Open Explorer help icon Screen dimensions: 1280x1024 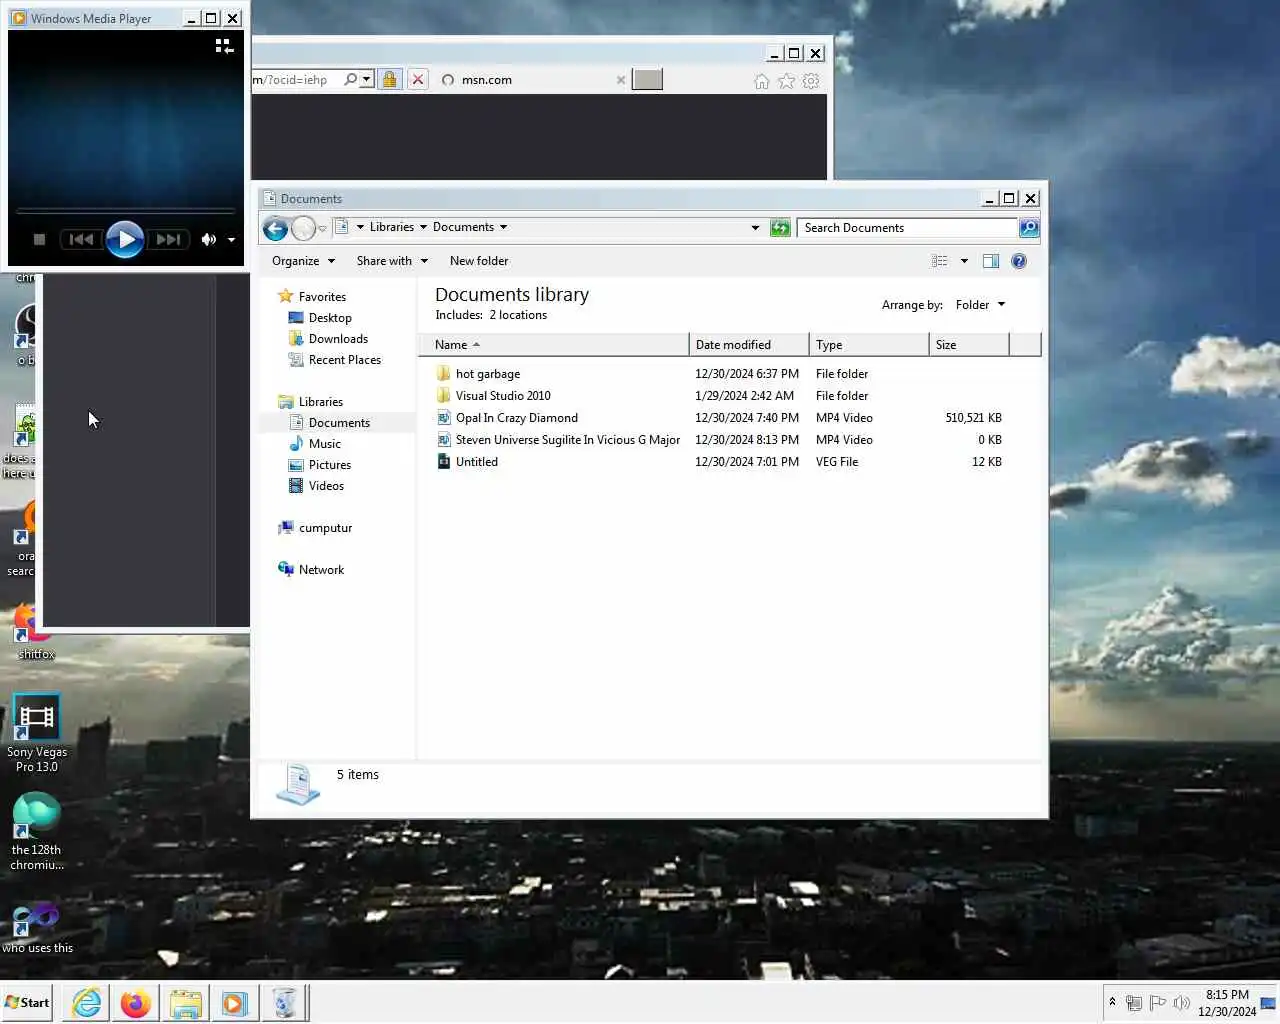coord(1019,261)
